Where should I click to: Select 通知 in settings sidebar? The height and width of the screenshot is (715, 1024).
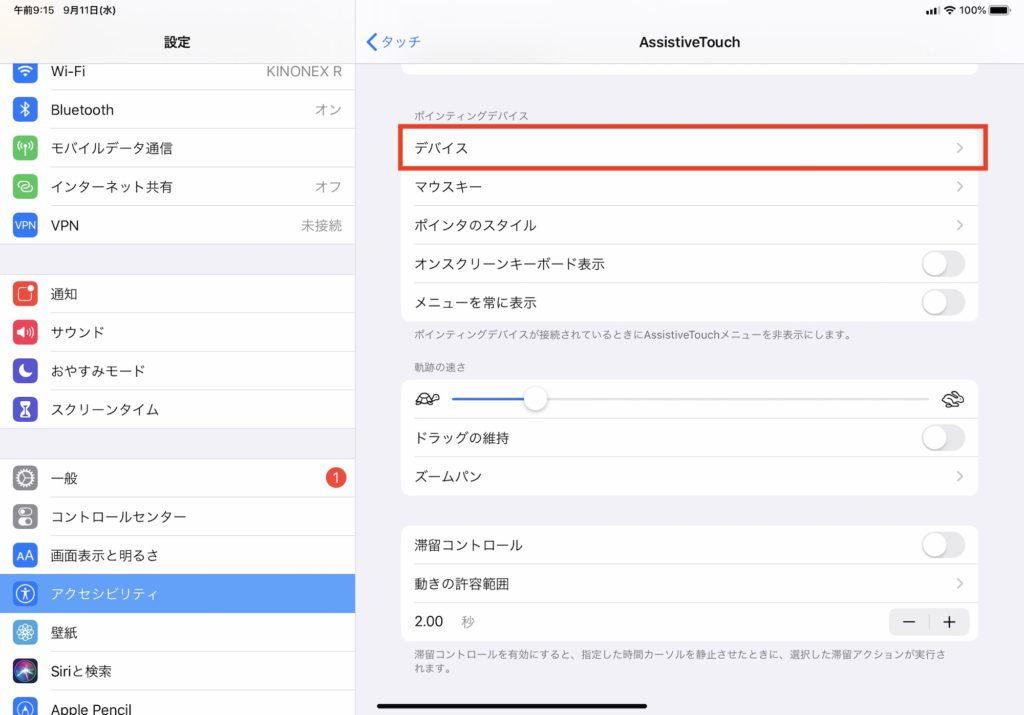point(178,294)
